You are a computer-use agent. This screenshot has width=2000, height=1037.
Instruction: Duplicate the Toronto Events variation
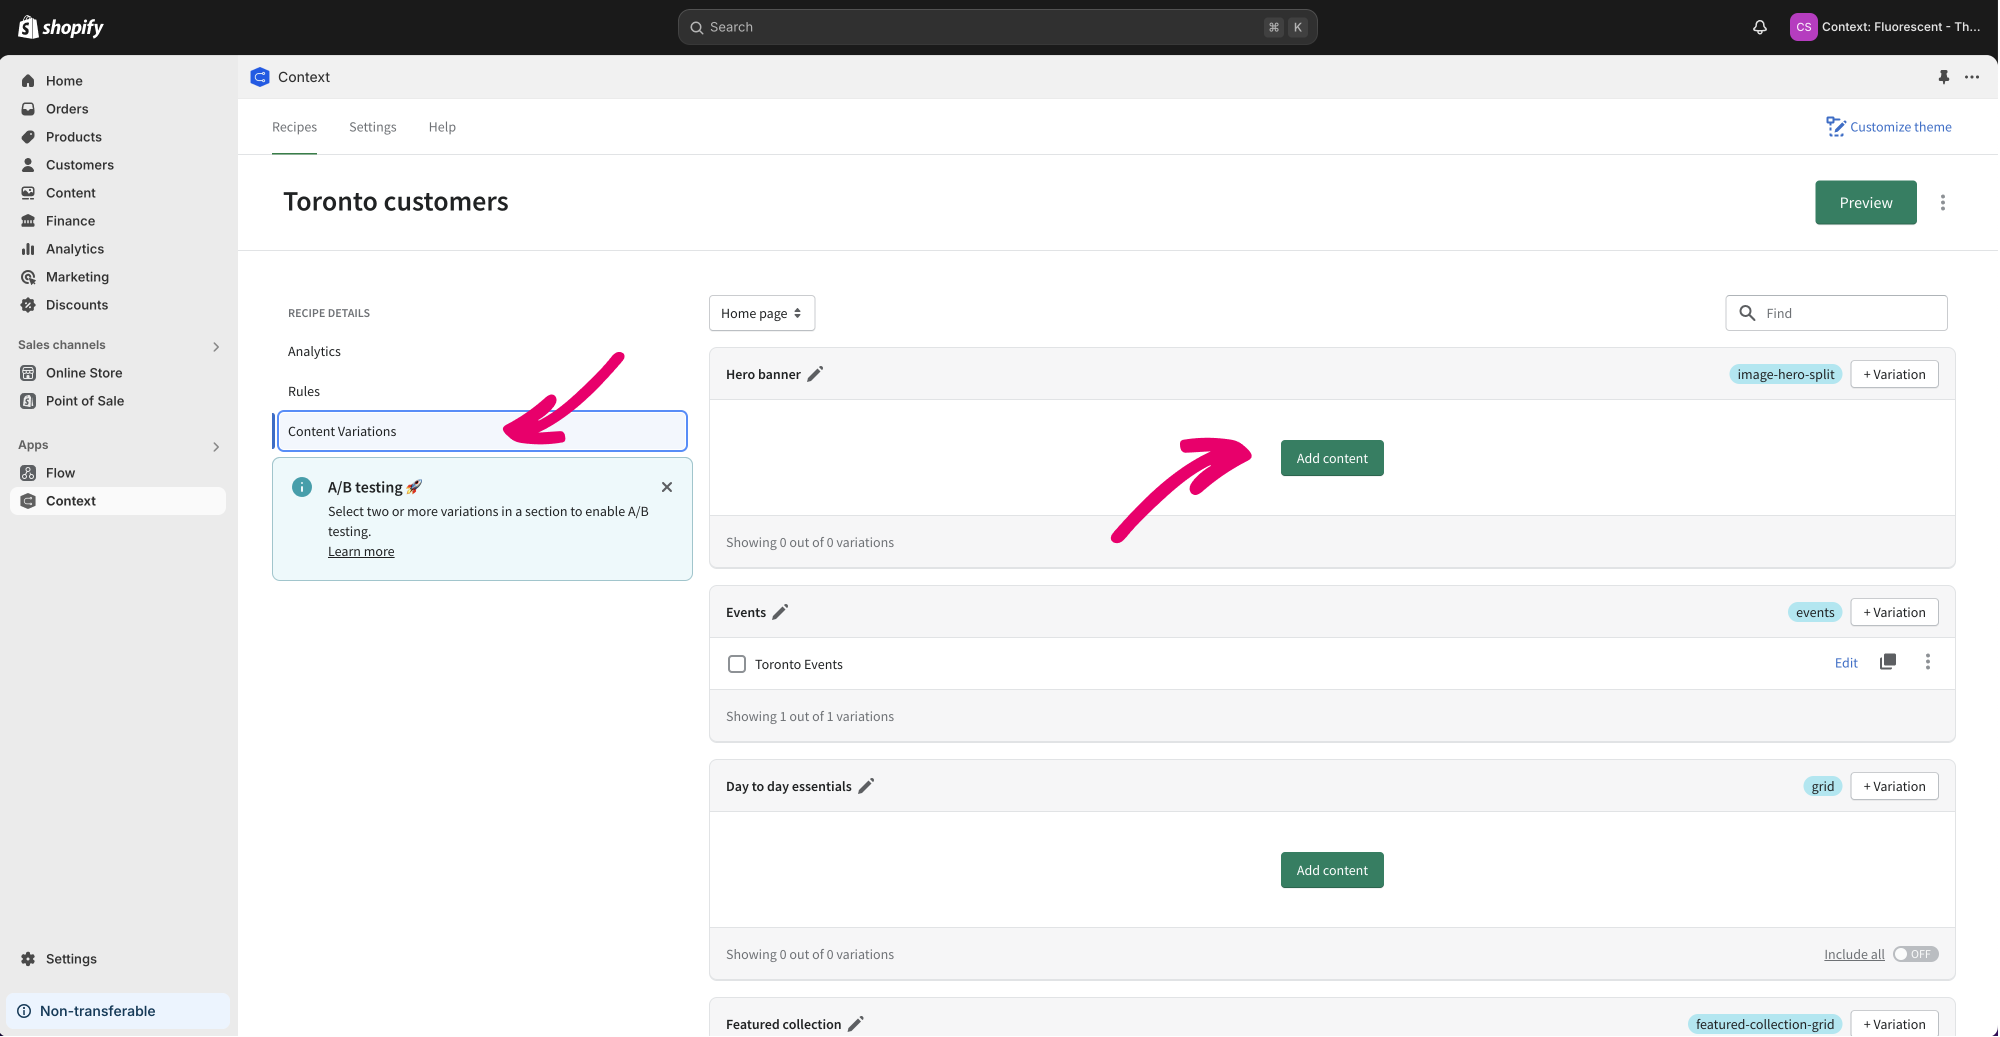(1887, 662)
